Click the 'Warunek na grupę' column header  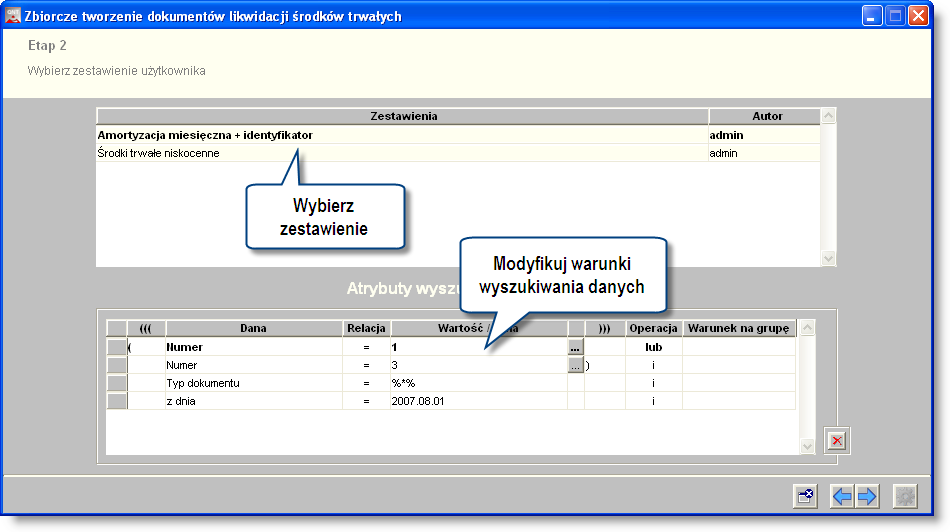(x=739, y=328)
